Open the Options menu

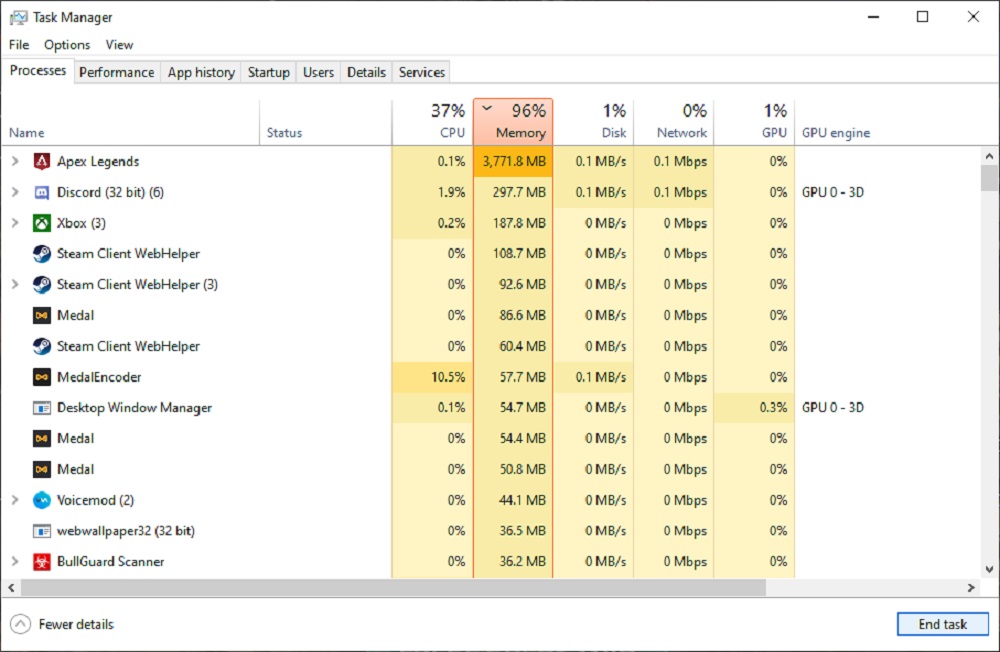pyautogui.click(x=67, y=45)
